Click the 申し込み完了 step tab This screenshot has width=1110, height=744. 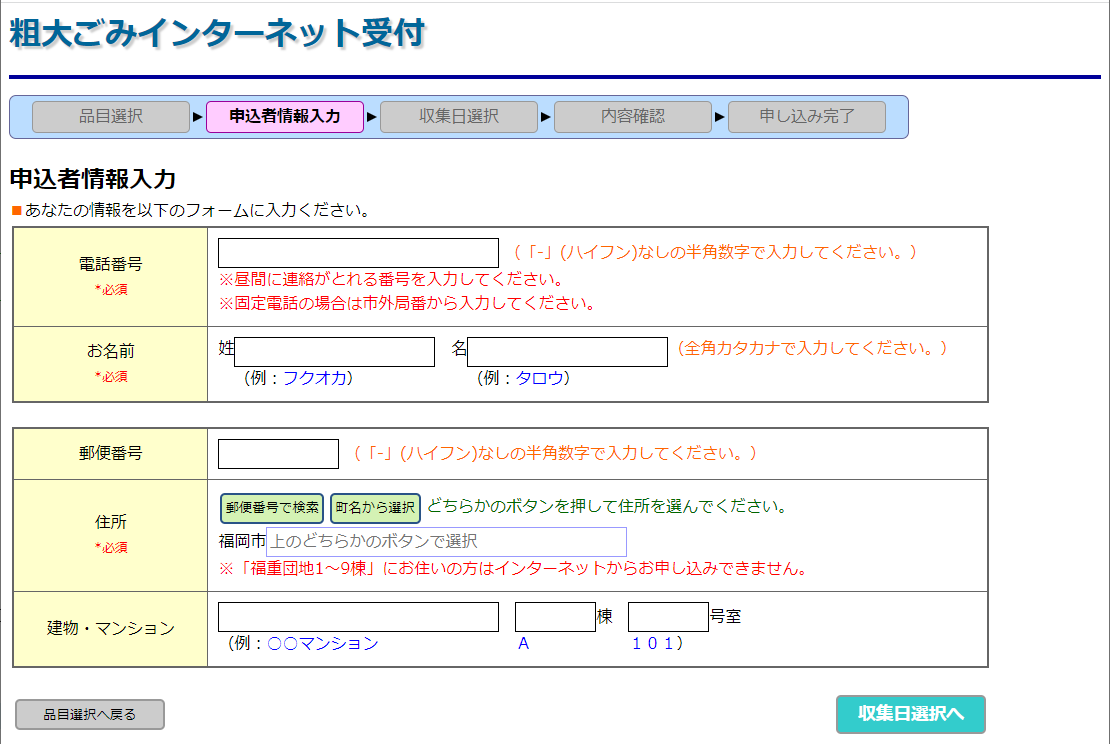807,117
